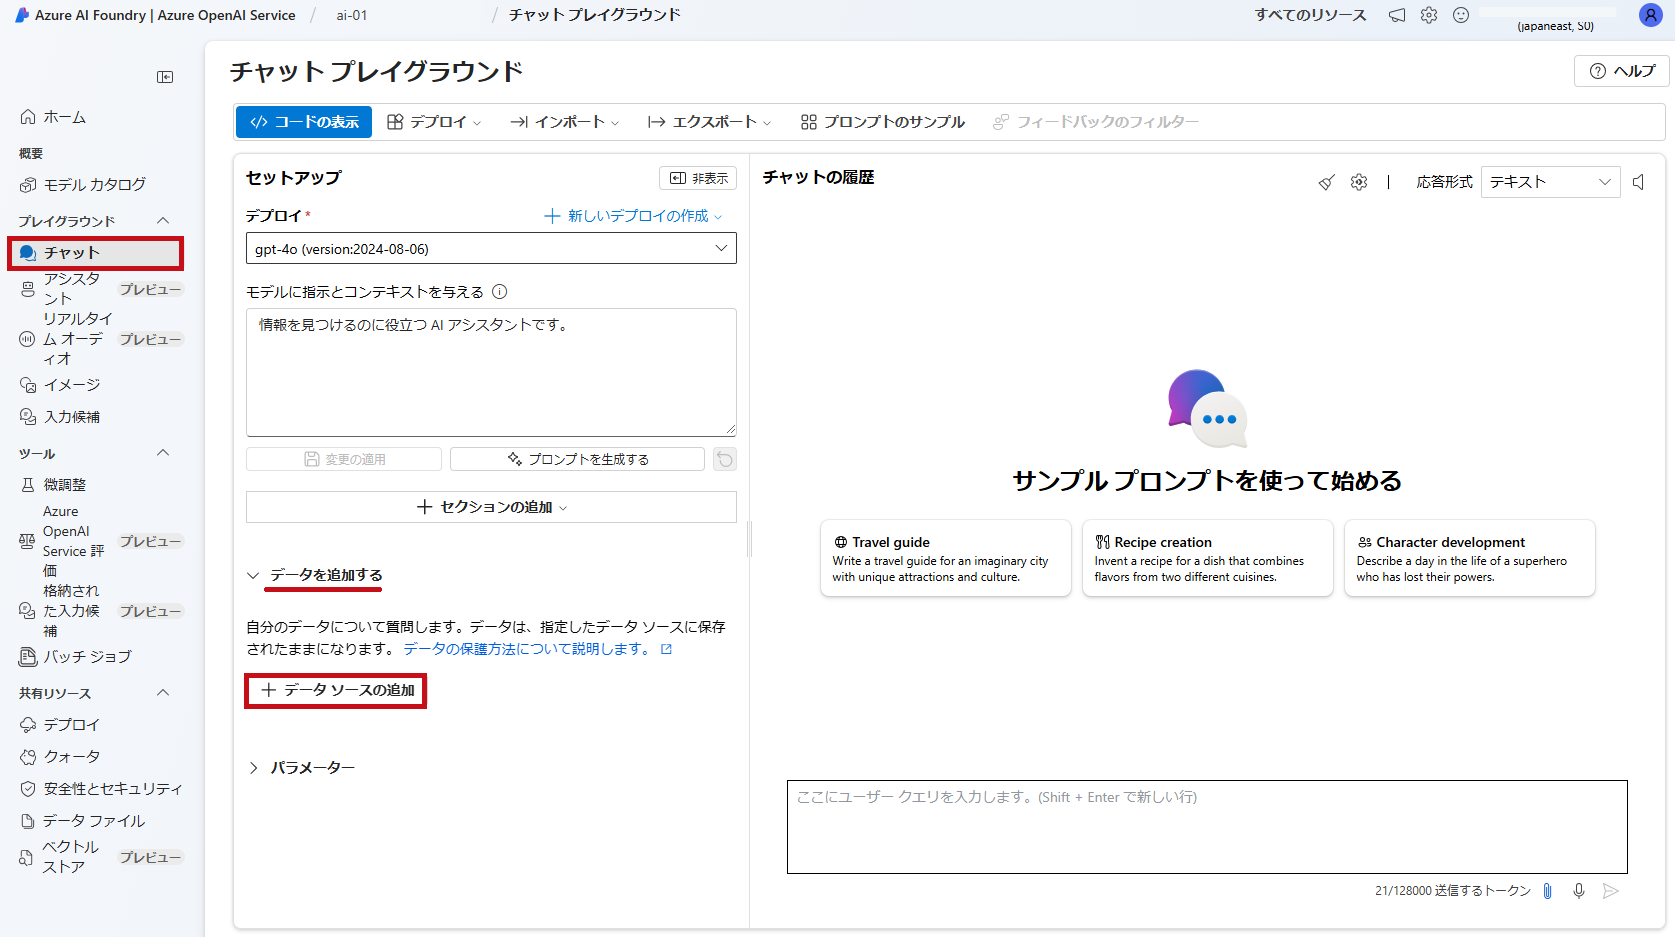The width and height of the screenshot is (1675, 937).
Task: Click データ ソースの追加 button
Action: 336,691
